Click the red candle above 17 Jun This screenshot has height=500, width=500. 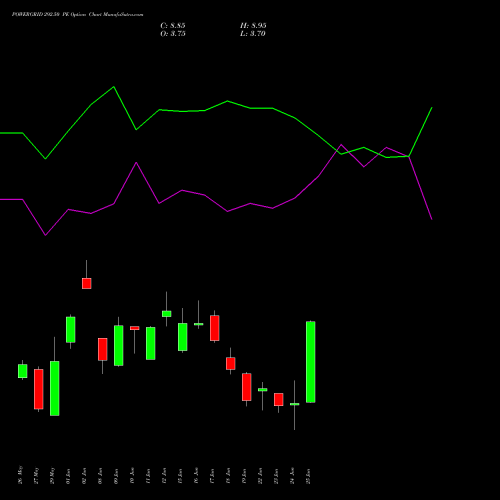[215, 328]
